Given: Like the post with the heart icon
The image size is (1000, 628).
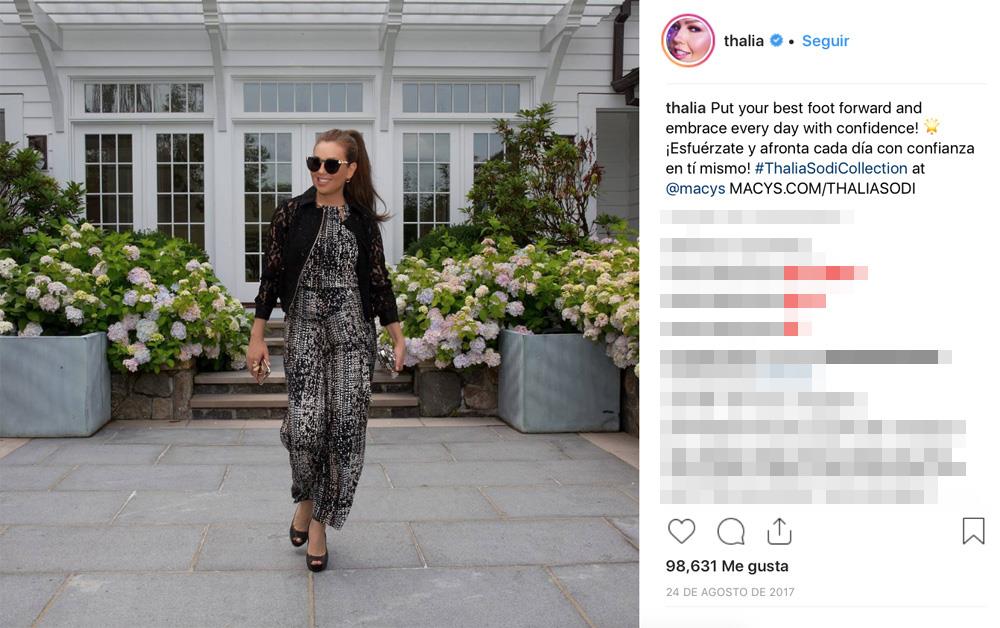Looking at the screenshot, I should [681, 531].
